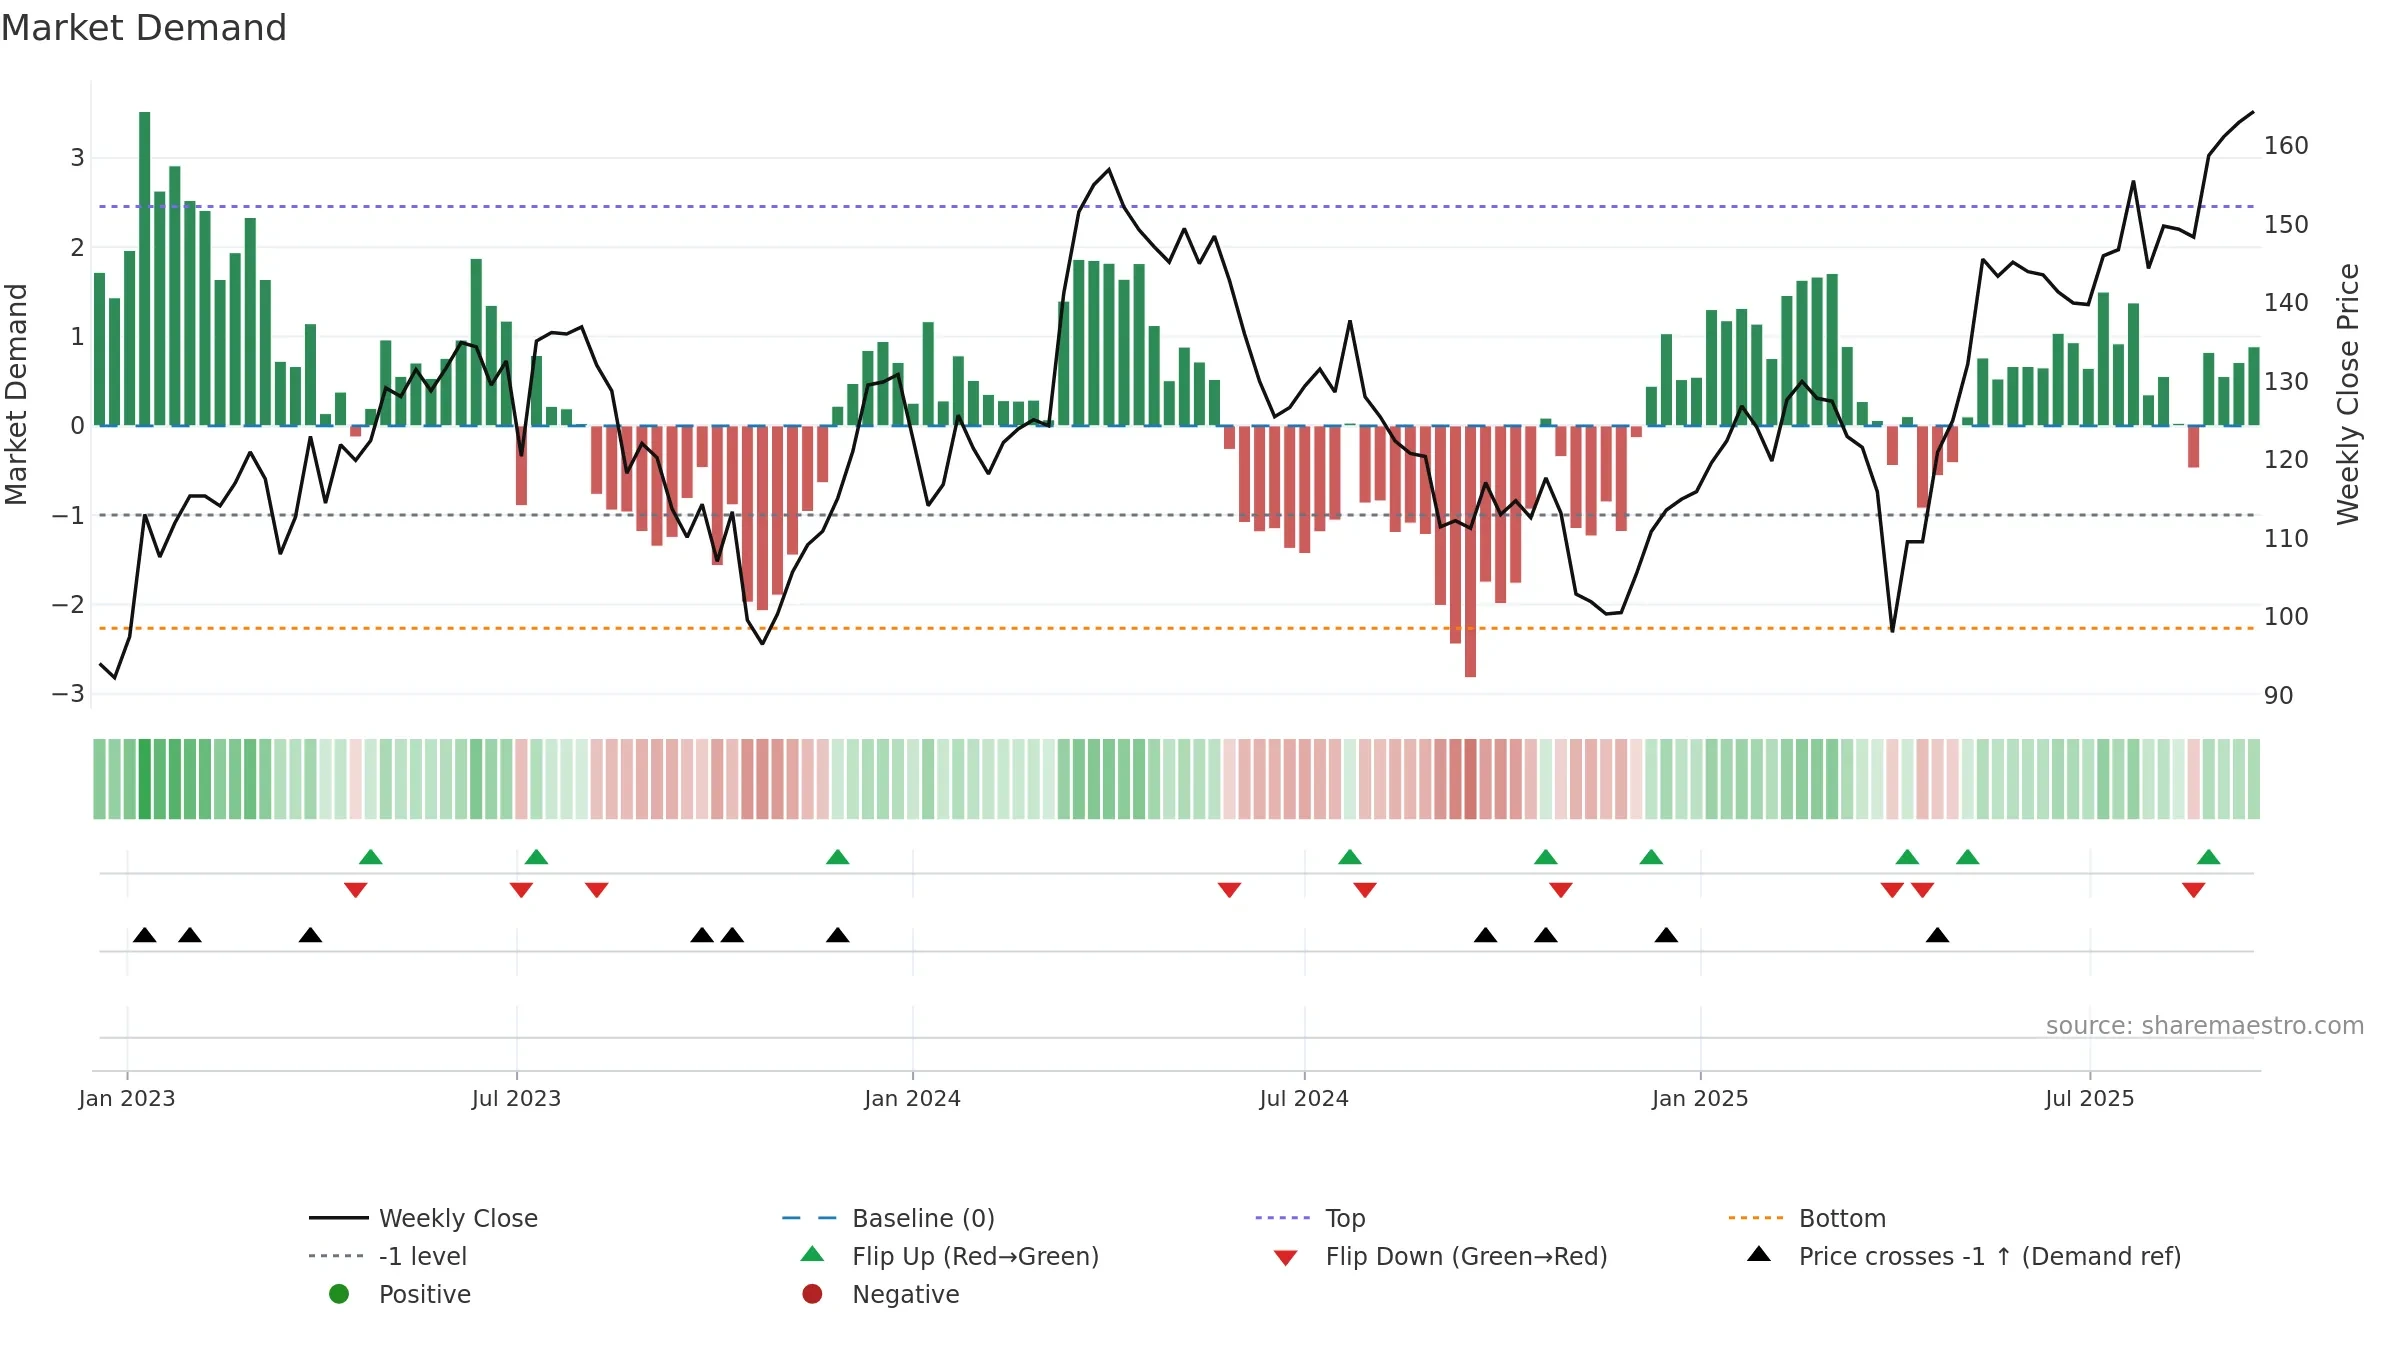Click the Jan 2023 x-axis label
This screenshot has width=2400, height=1350.
tap(127, 1099)
